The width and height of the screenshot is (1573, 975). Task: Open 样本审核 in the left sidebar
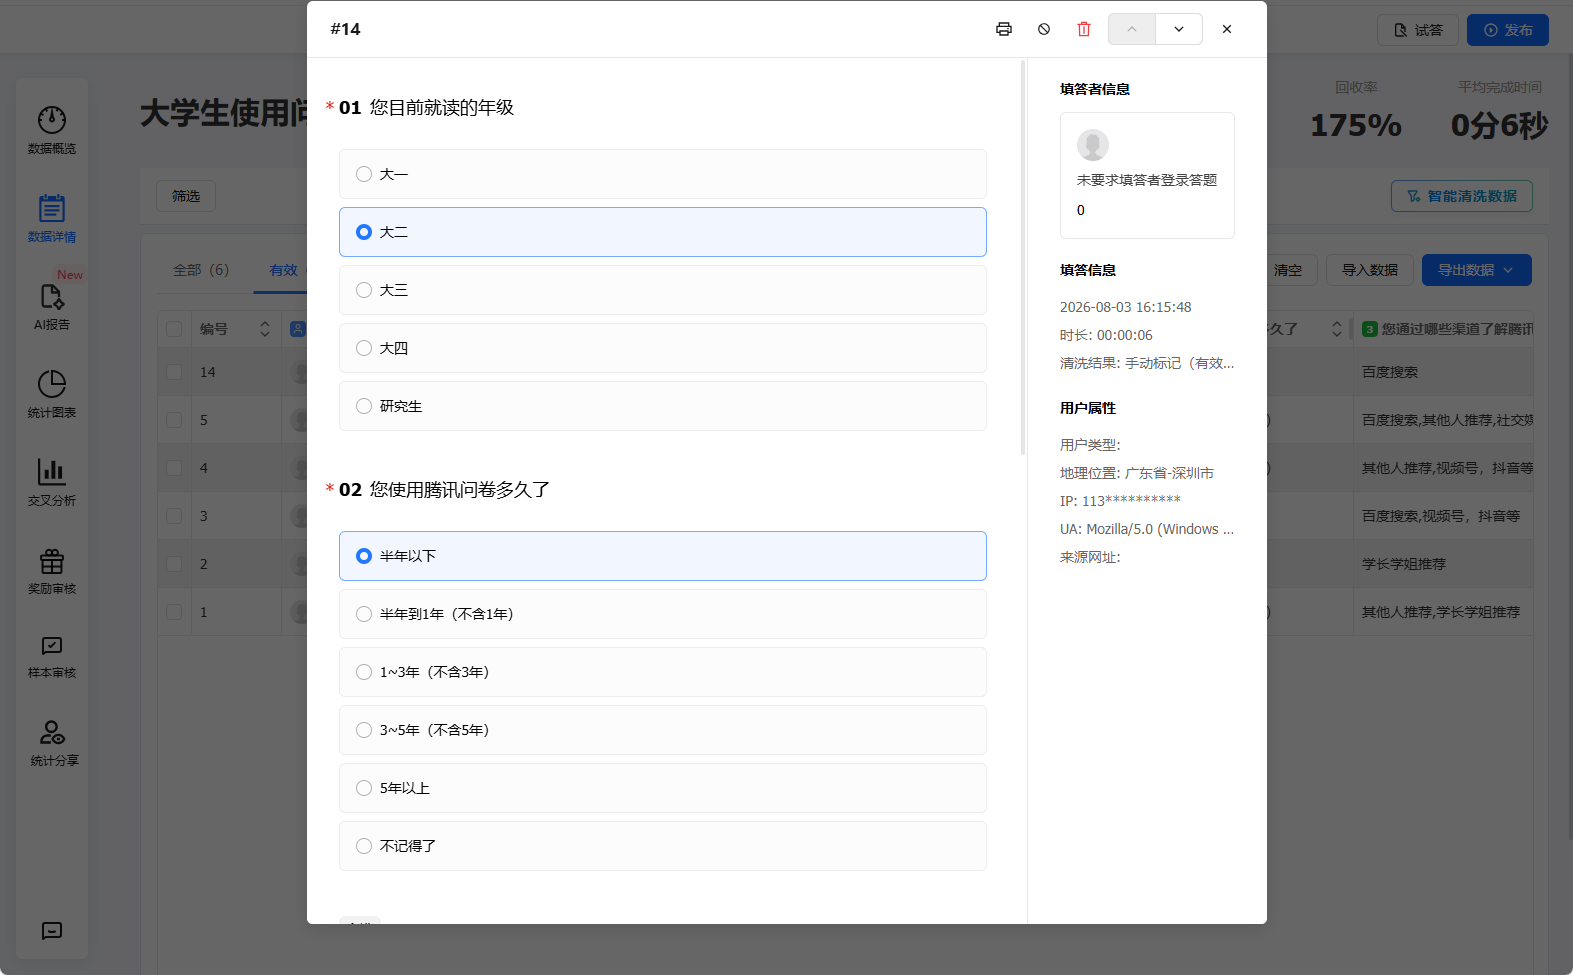point(52,656)
